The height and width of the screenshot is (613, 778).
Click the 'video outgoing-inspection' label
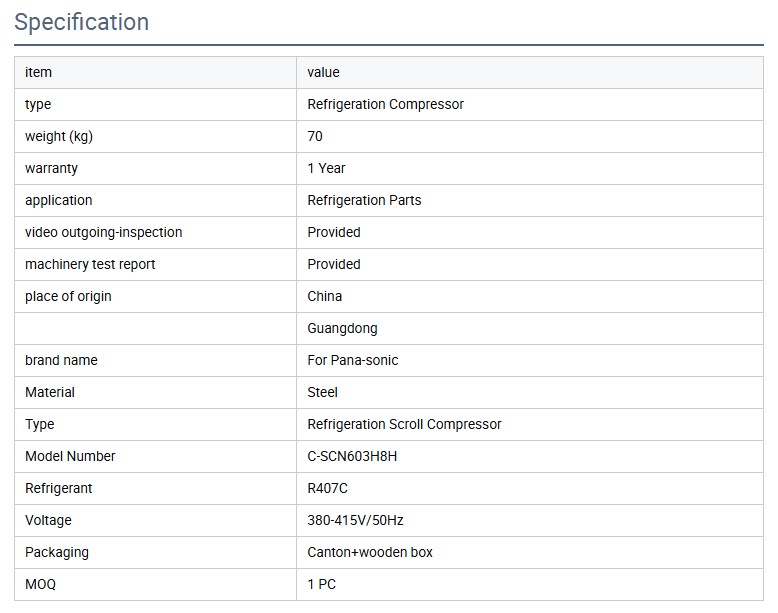pos(104,232)
